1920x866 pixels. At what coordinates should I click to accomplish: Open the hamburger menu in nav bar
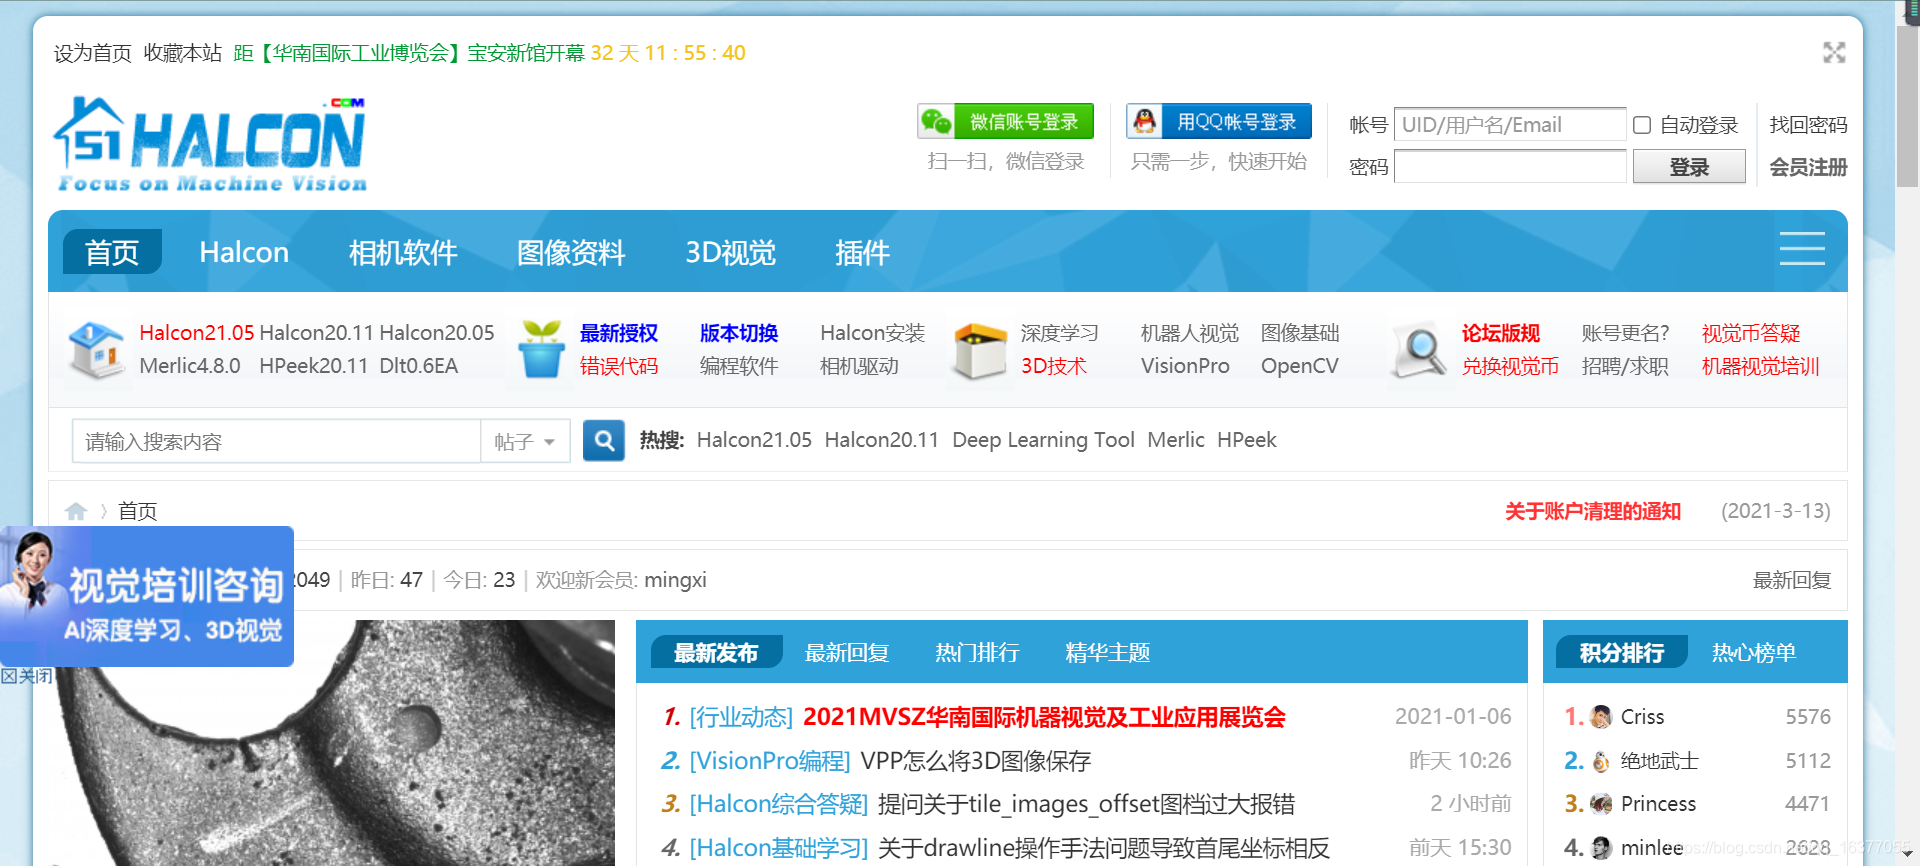click(x=1802, y=249)
